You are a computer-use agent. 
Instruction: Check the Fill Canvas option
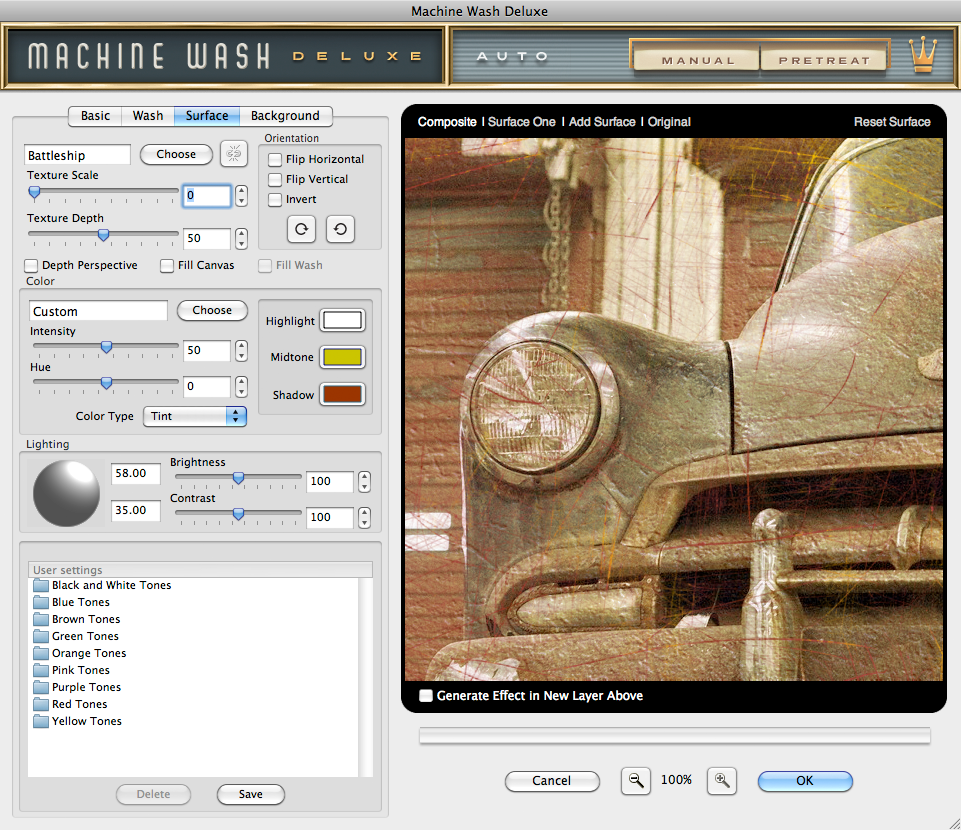(167, 265)
